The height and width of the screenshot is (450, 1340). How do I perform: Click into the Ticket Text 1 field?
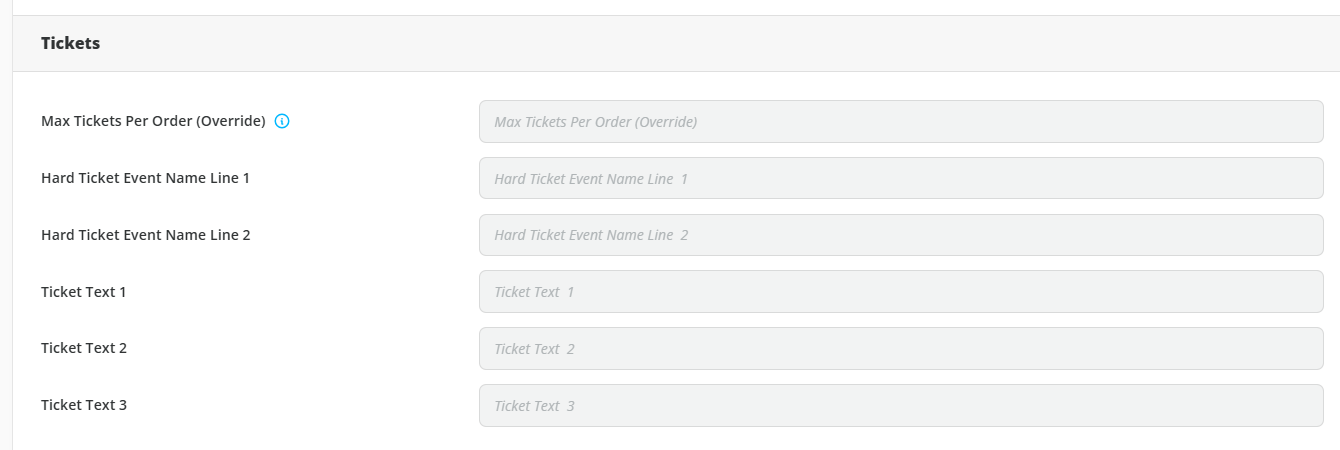click(x=901, y=291)
